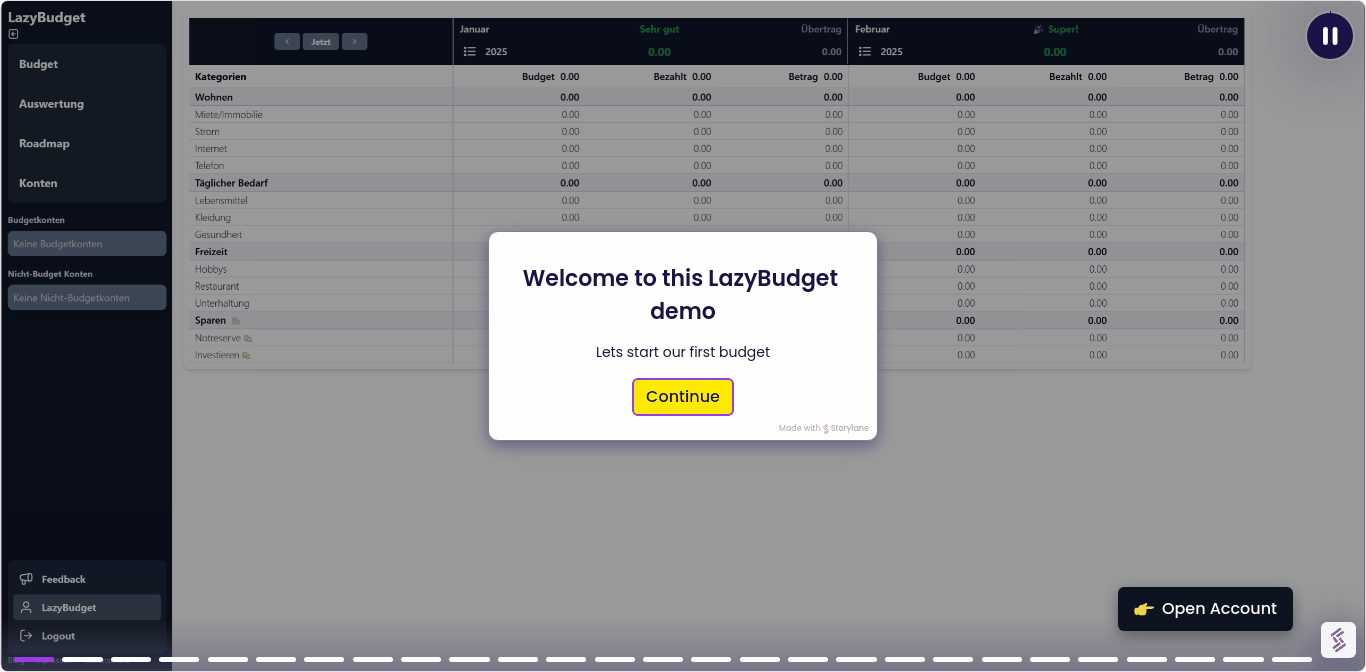Select the Restaurant category row
Image resolution: width=1366 pixels, height=672 pixels.
[x=717, y=287]
